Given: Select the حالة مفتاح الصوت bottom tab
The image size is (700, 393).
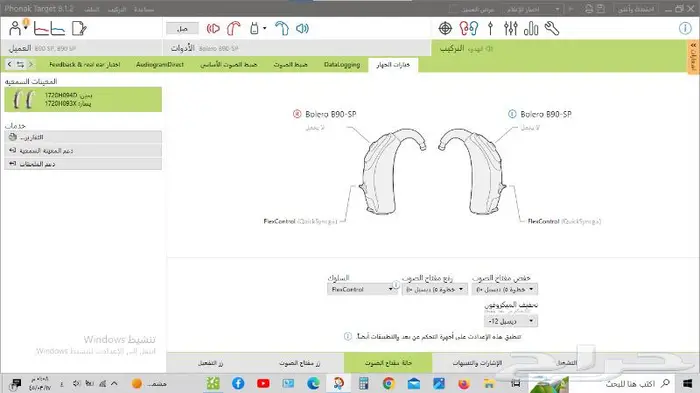Looking at the screenshot, I should tap(388, 363).
